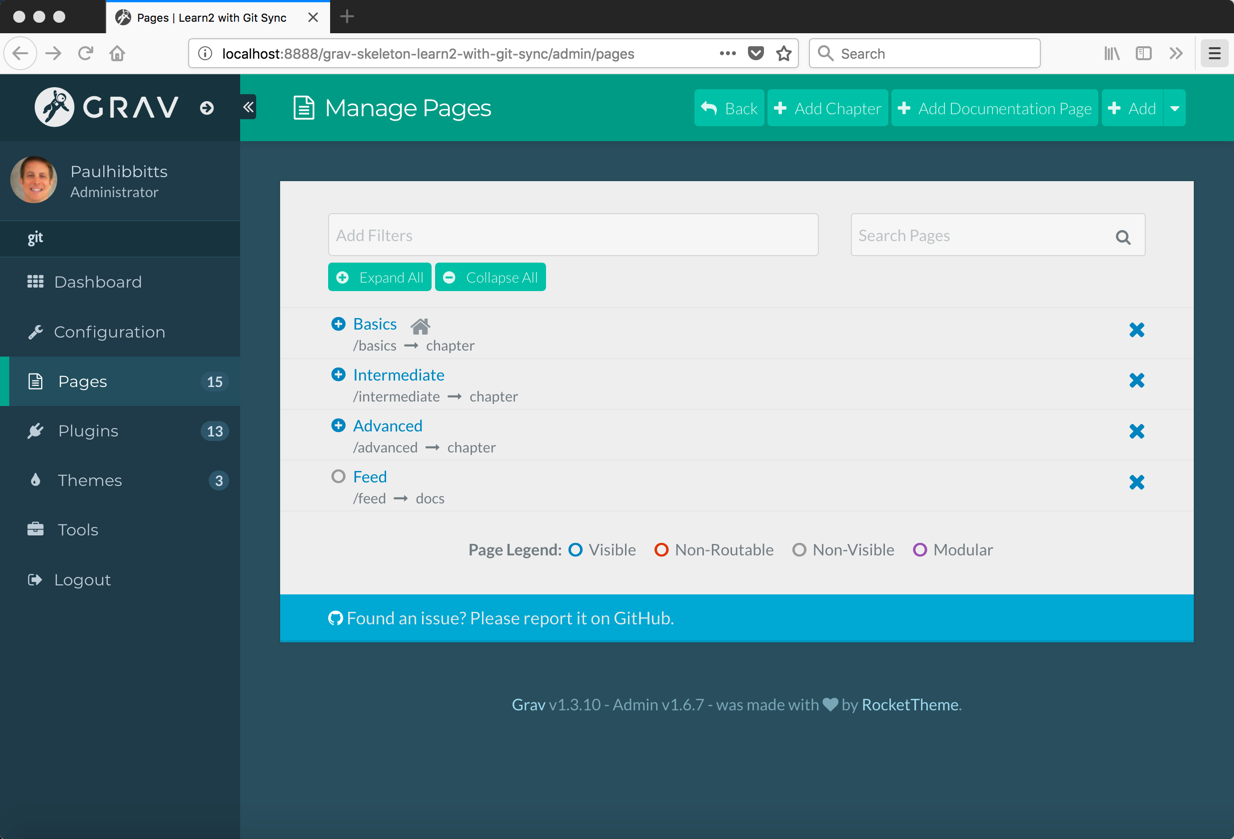Click the Feed page status circle
This screenshot has width=1234, height=839.
point(338,477)
